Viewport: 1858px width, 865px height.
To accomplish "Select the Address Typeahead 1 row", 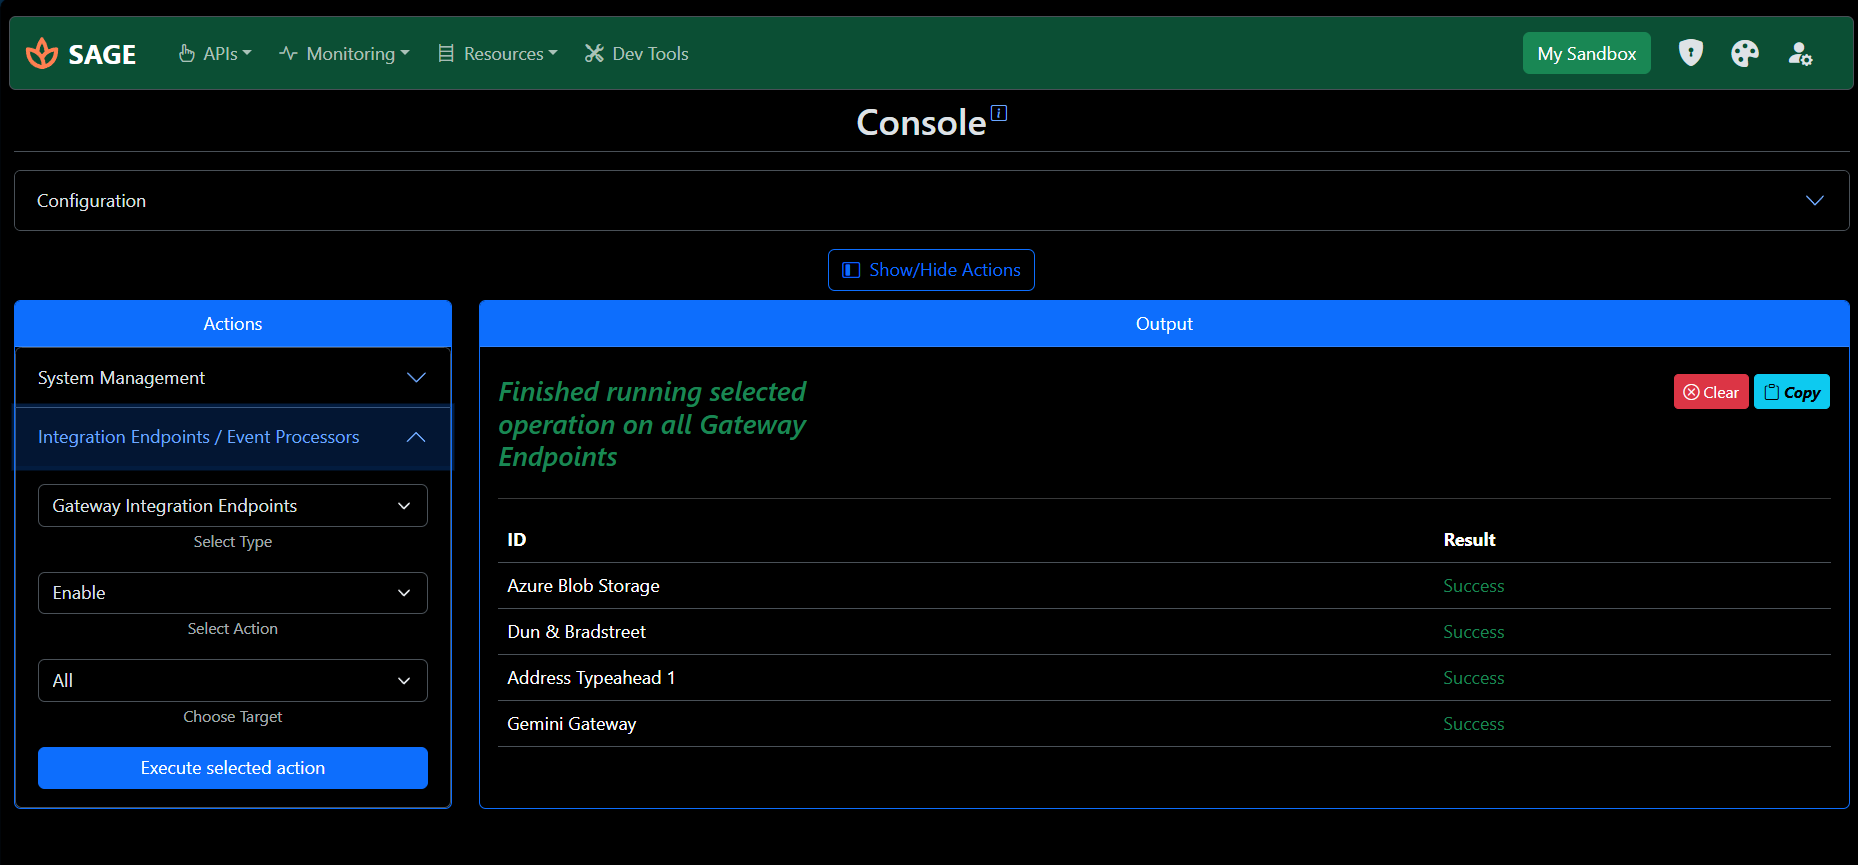I will click(x=1164, y=678).
